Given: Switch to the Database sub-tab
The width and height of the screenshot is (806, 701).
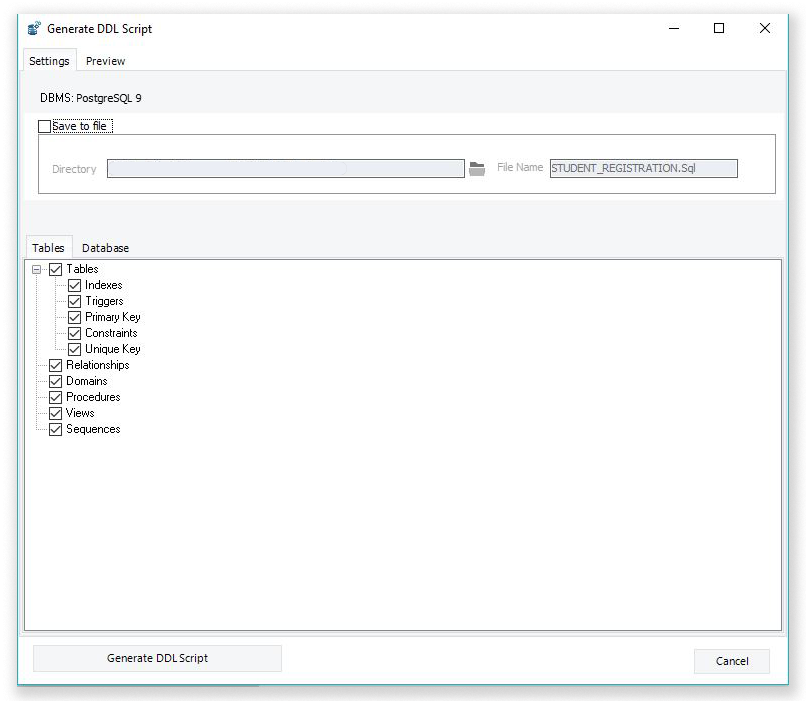Looking at the screenshot, I should 105,248.
